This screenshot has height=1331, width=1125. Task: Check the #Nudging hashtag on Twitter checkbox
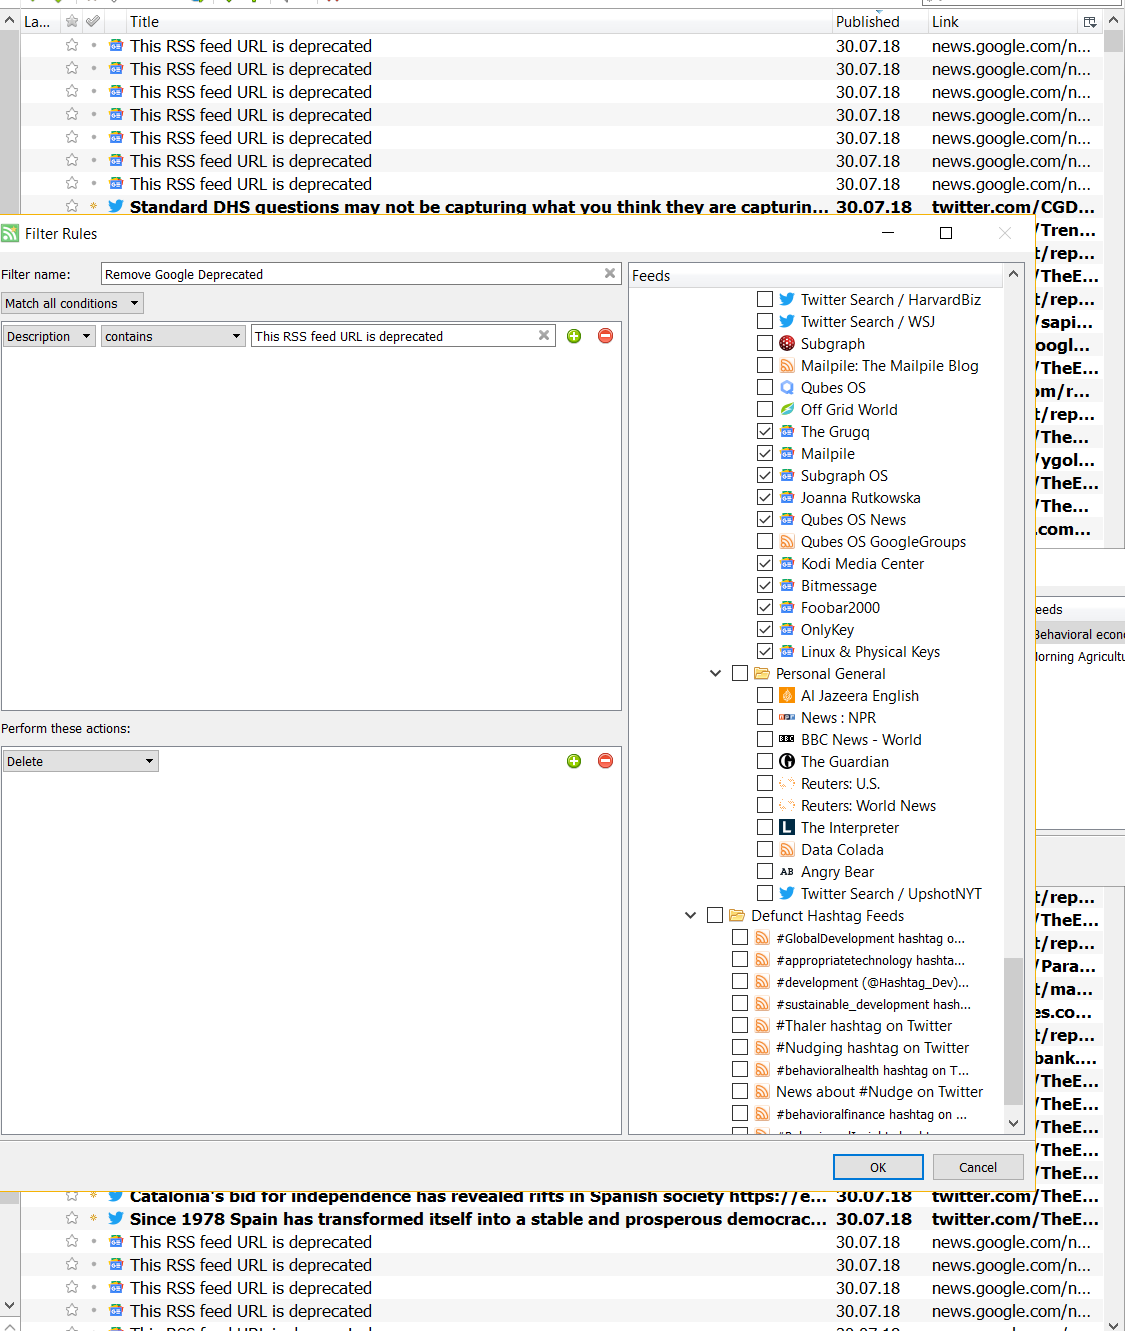tap(740, 1047)
